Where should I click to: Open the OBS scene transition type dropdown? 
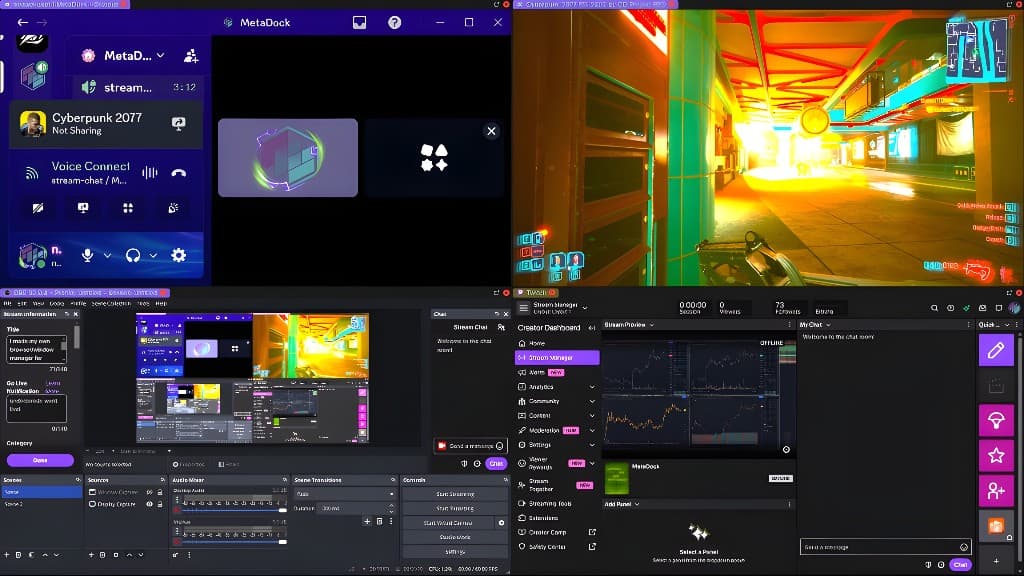pos(345,494)
